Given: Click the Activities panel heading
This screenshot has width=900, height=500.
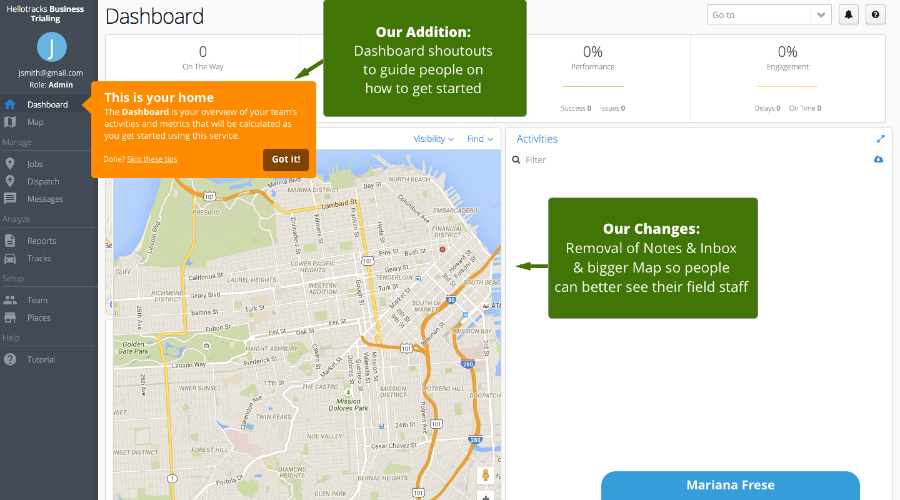Looking at the screenshot, I should pyautogui.click(x=537, y=139).
